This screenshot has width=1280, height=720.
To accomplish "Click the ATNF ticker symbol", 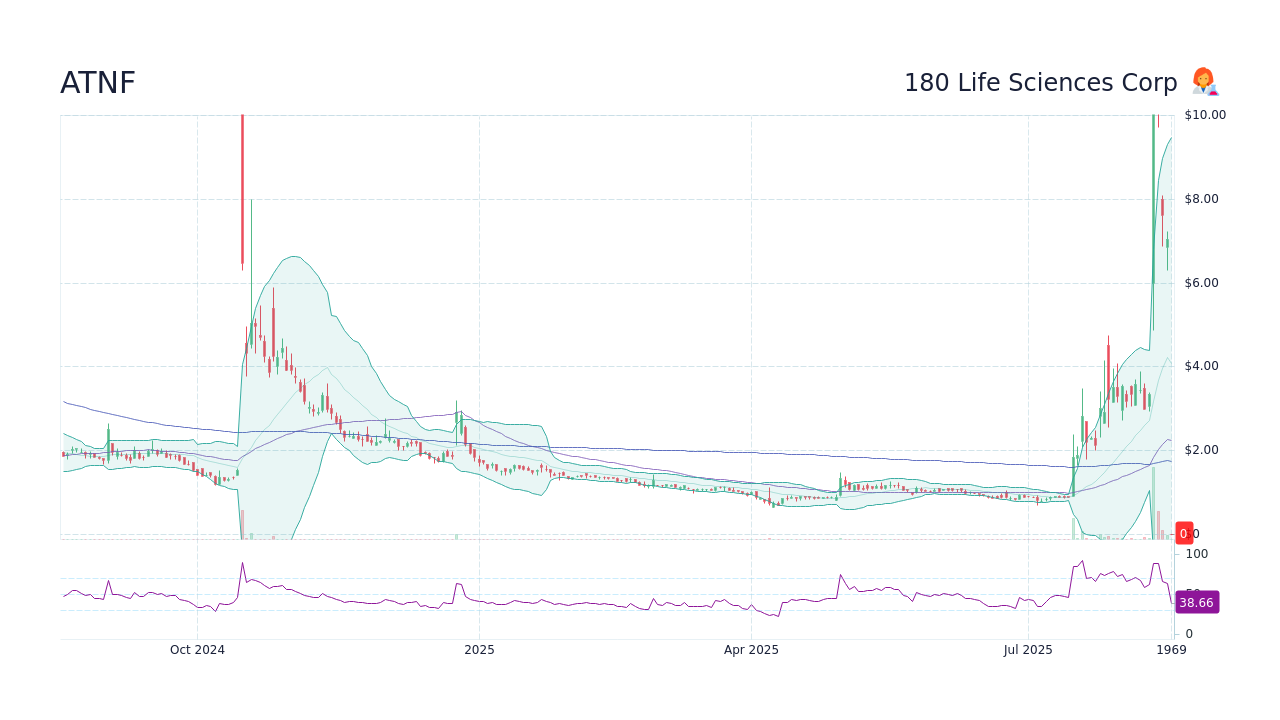I will click(x=97, y=82).
